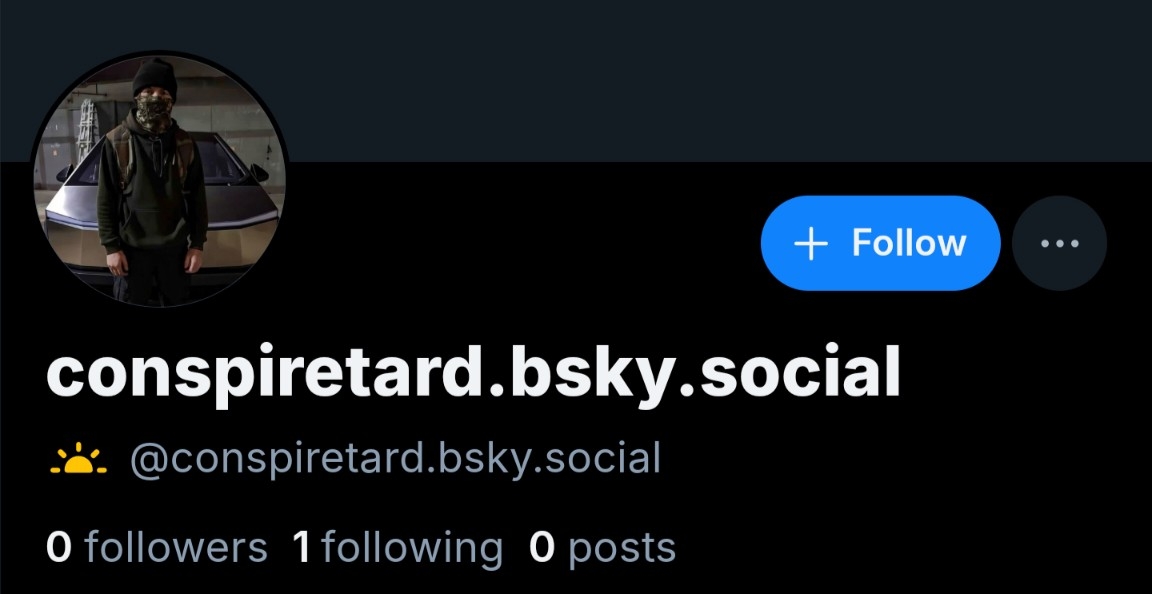Click the following count number one
This screenshot has width=1152, height=594.
point(302,548)
